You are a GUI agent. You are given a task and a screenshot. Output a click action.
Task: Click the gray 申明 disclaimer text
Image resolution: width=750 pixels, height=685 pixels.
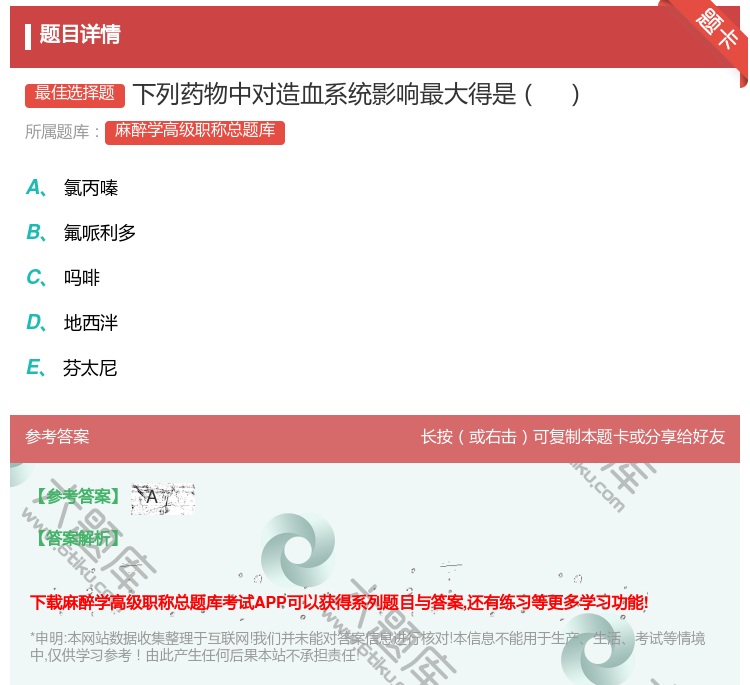coord(367,646)
